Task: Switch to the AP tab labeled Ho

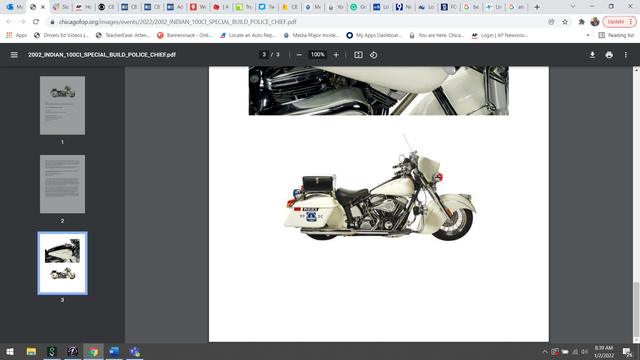Action: tap(84, 7)
